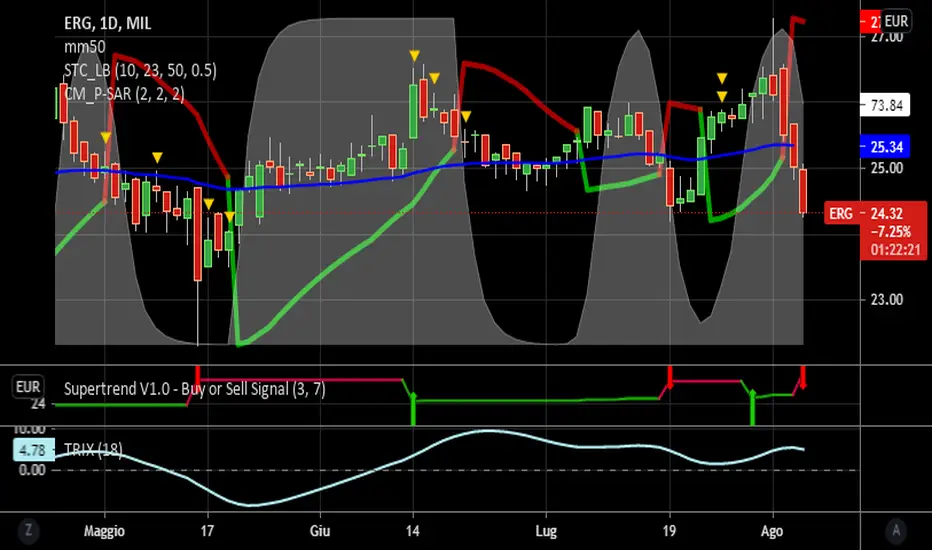Click the 14 date label on time axis
The height and width of the screenshot is (550, 932).
click(x=413, y=530)
